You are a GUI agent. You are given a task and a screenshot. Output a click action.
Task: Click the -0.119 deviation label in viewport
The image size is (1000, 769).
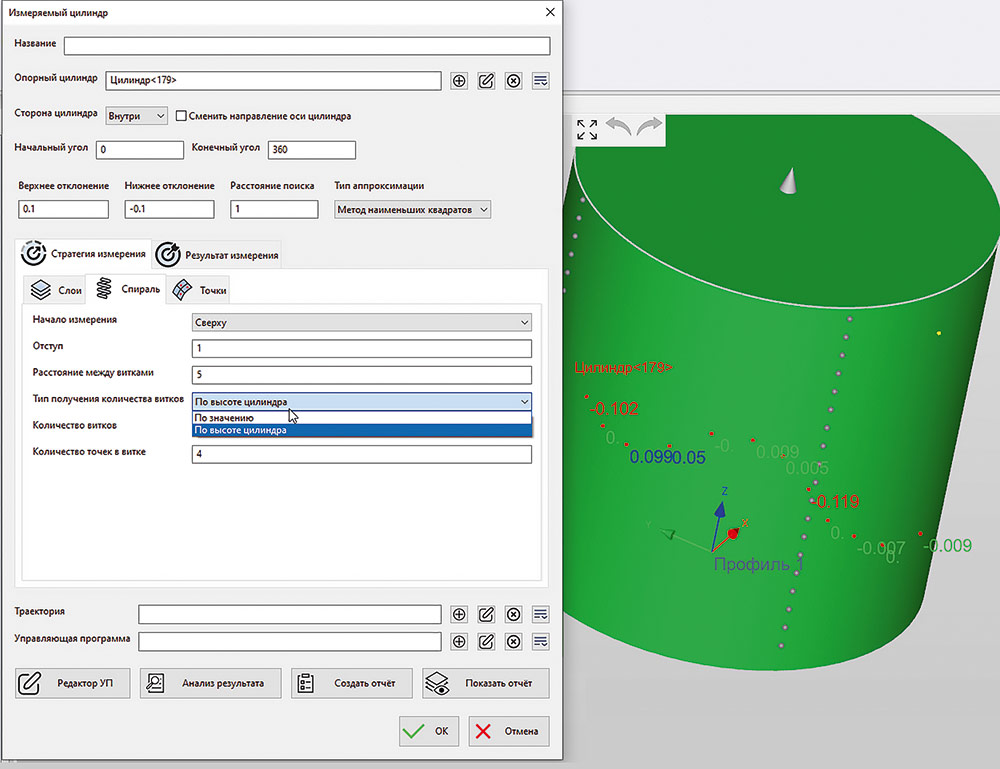click(x=835, y=502)
